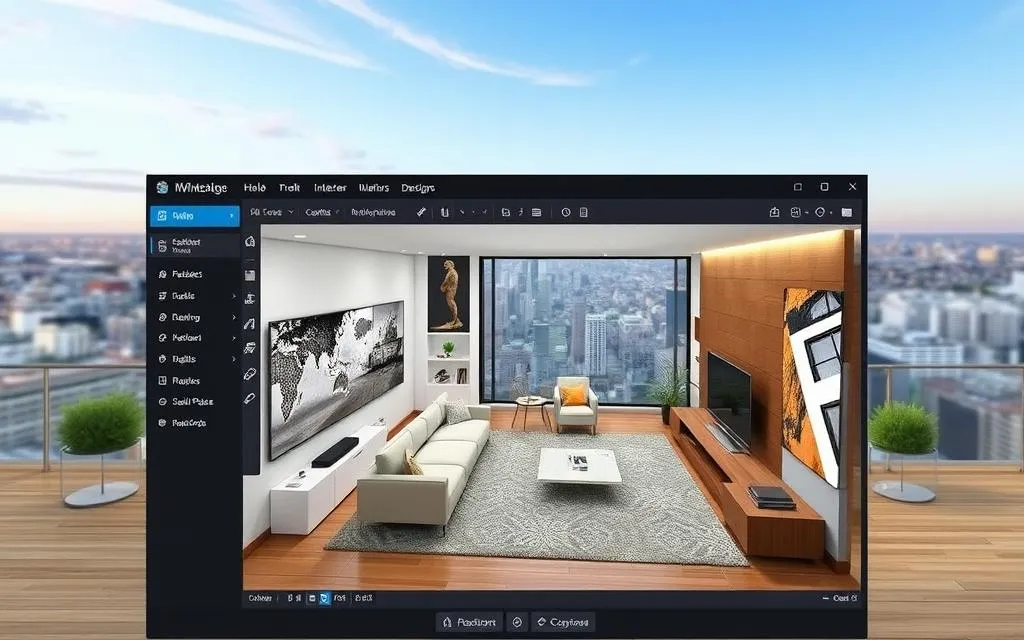Click the history clock icon in the toolbar
Screen dimensions: 1024x640
tap(564, 211)
